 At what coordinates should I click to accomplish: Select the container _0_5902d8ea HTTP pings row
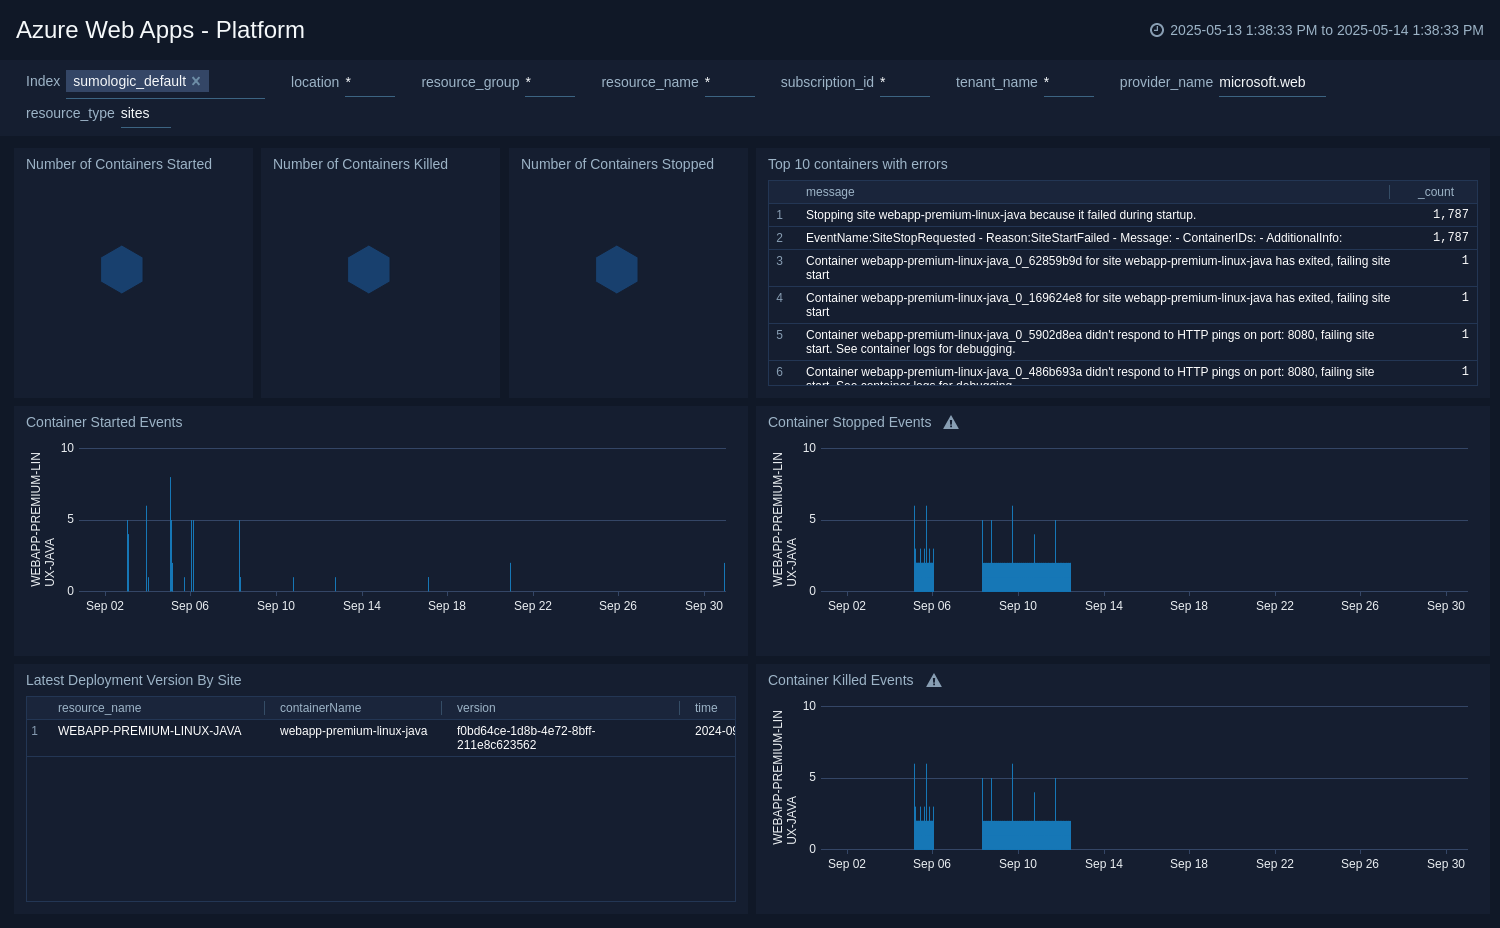[1123, 342]
